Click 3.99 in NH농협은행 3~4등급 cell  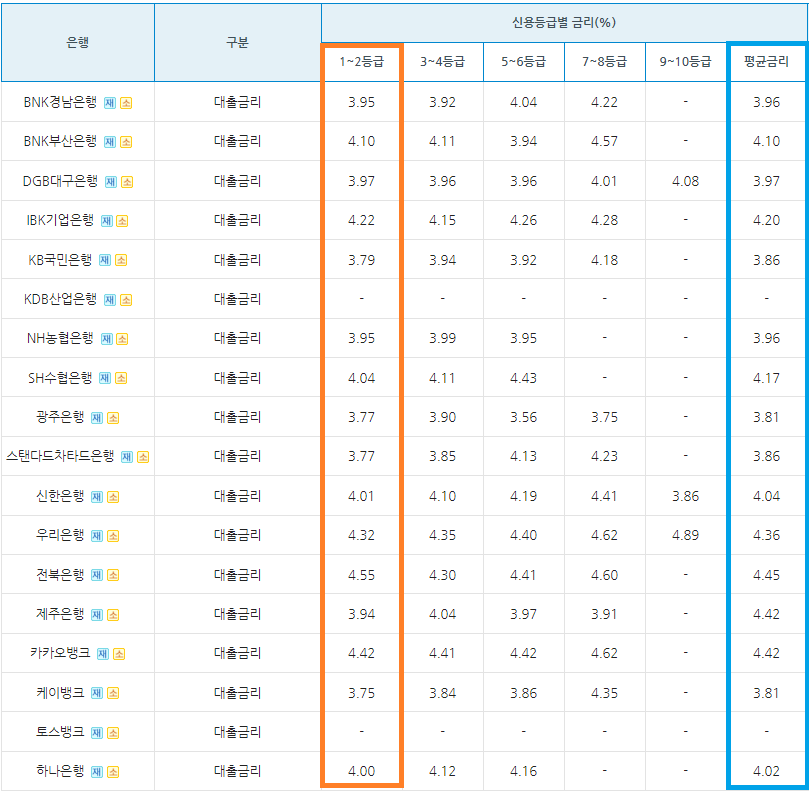tap(443, 338)
